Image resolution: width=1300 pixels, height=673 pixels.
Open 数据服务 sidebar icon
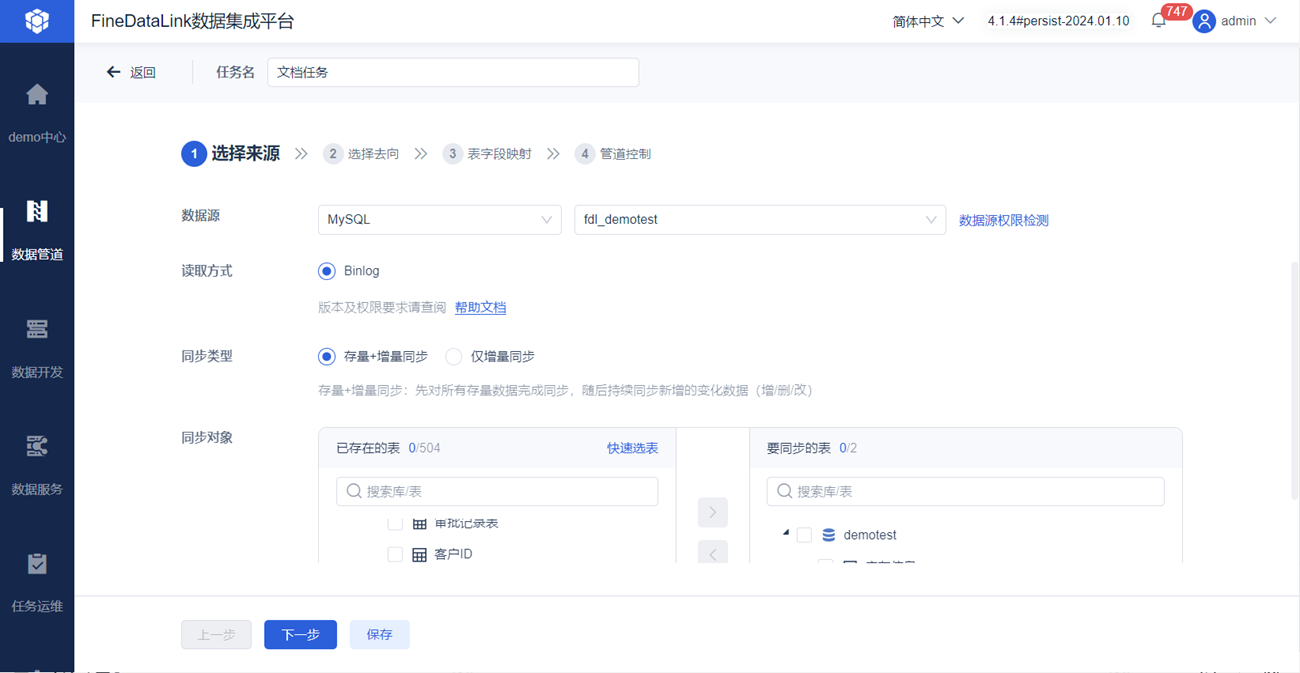[37, 446]
